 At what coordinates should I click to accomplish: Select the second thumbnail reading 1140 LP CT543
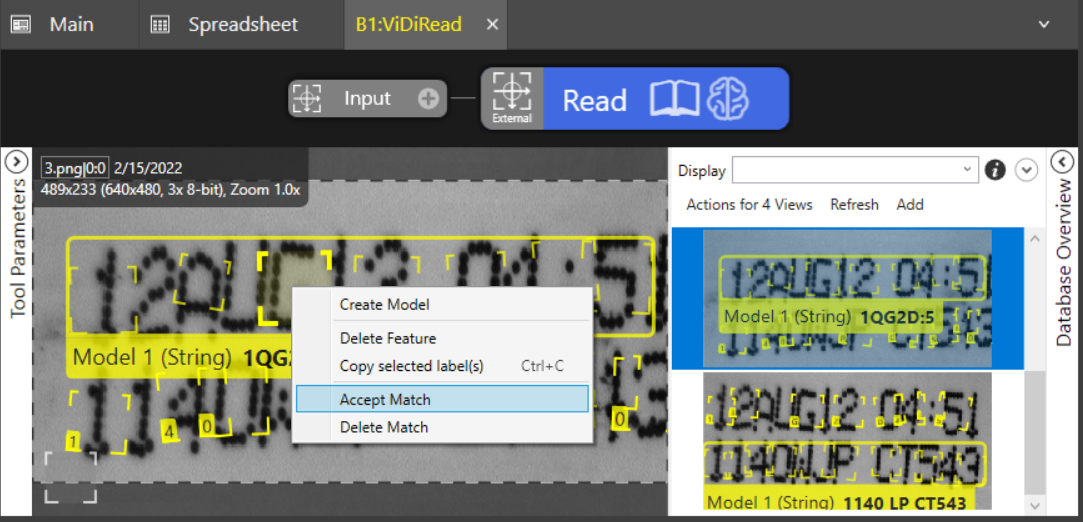(x=847, y=443)
